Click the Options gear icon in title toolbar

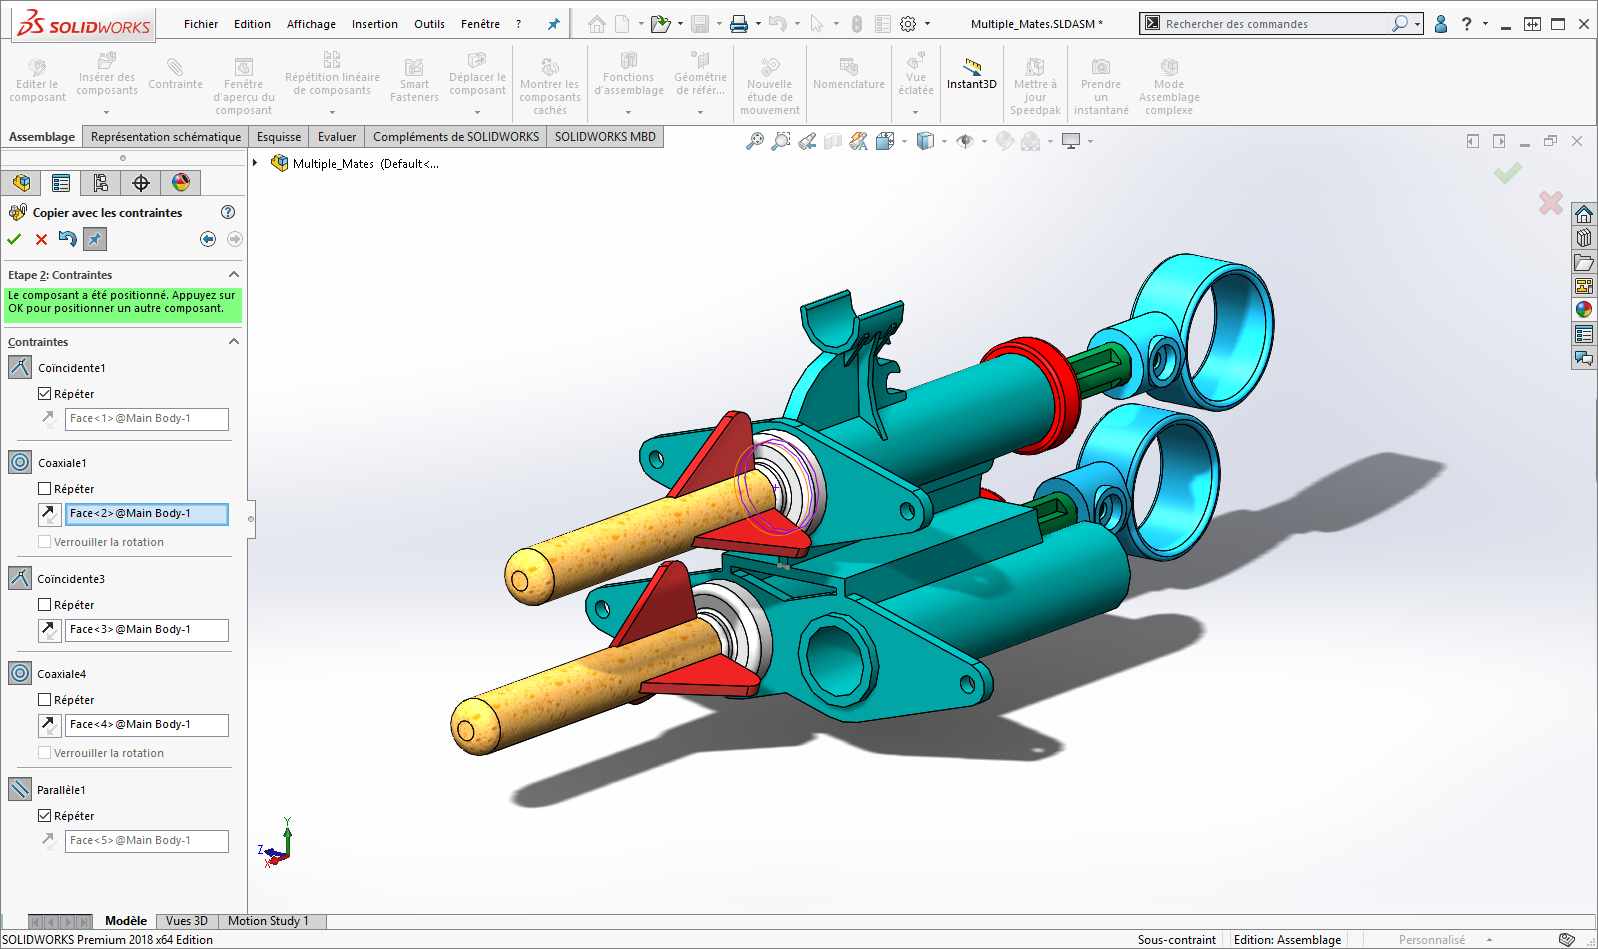click(x=908, y=24)
